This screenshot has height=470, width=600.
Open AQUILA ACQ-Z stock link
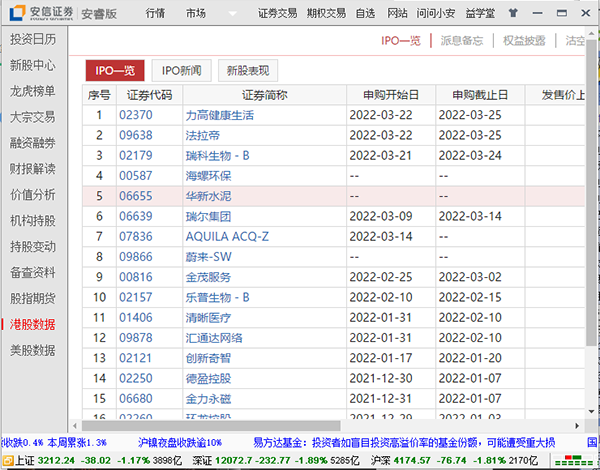point(227,237)
